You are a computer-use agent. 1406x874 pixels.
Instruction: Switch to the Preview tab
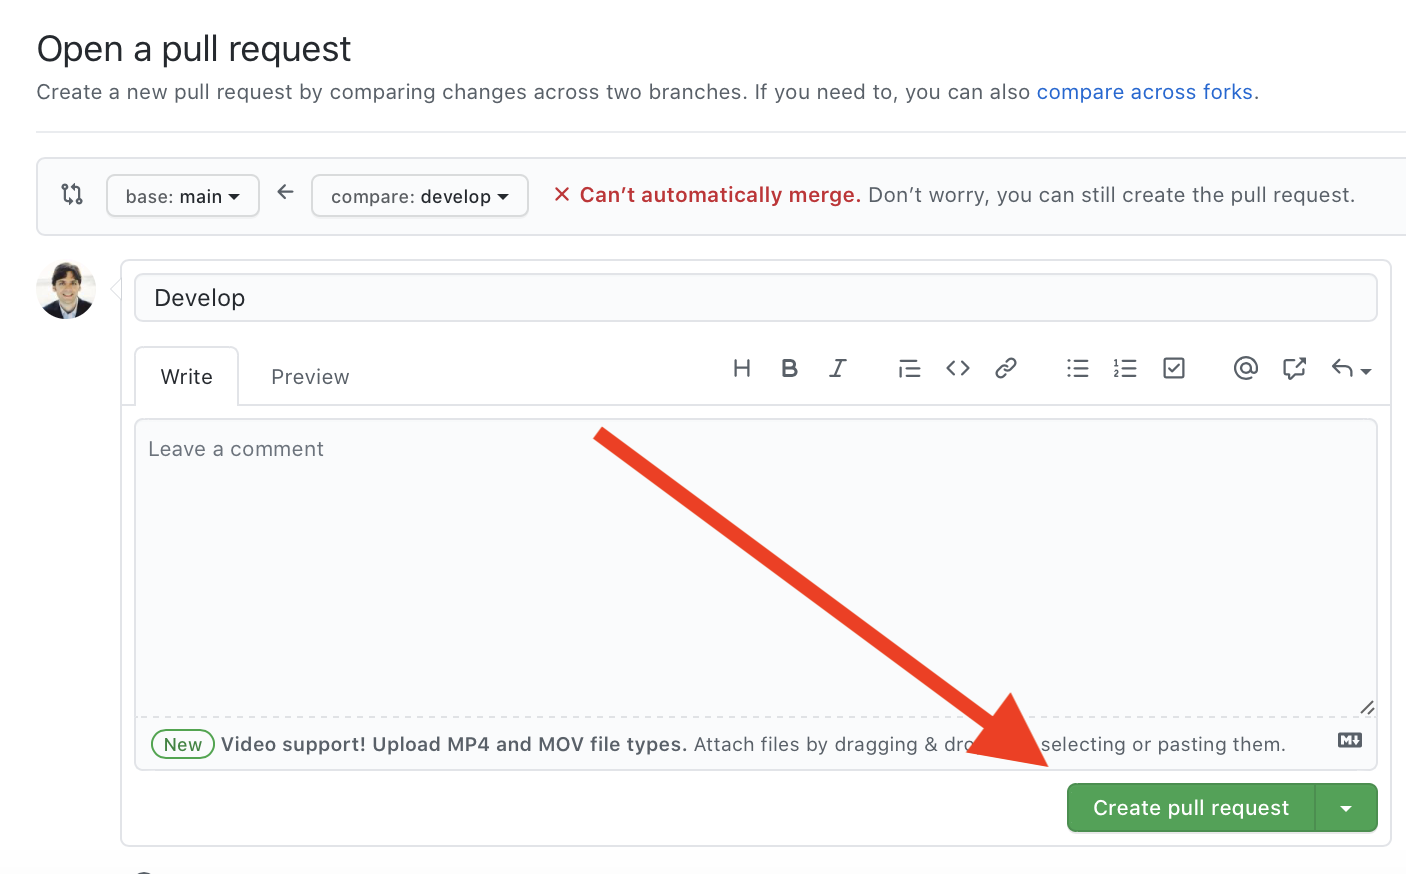coord(310,377)
